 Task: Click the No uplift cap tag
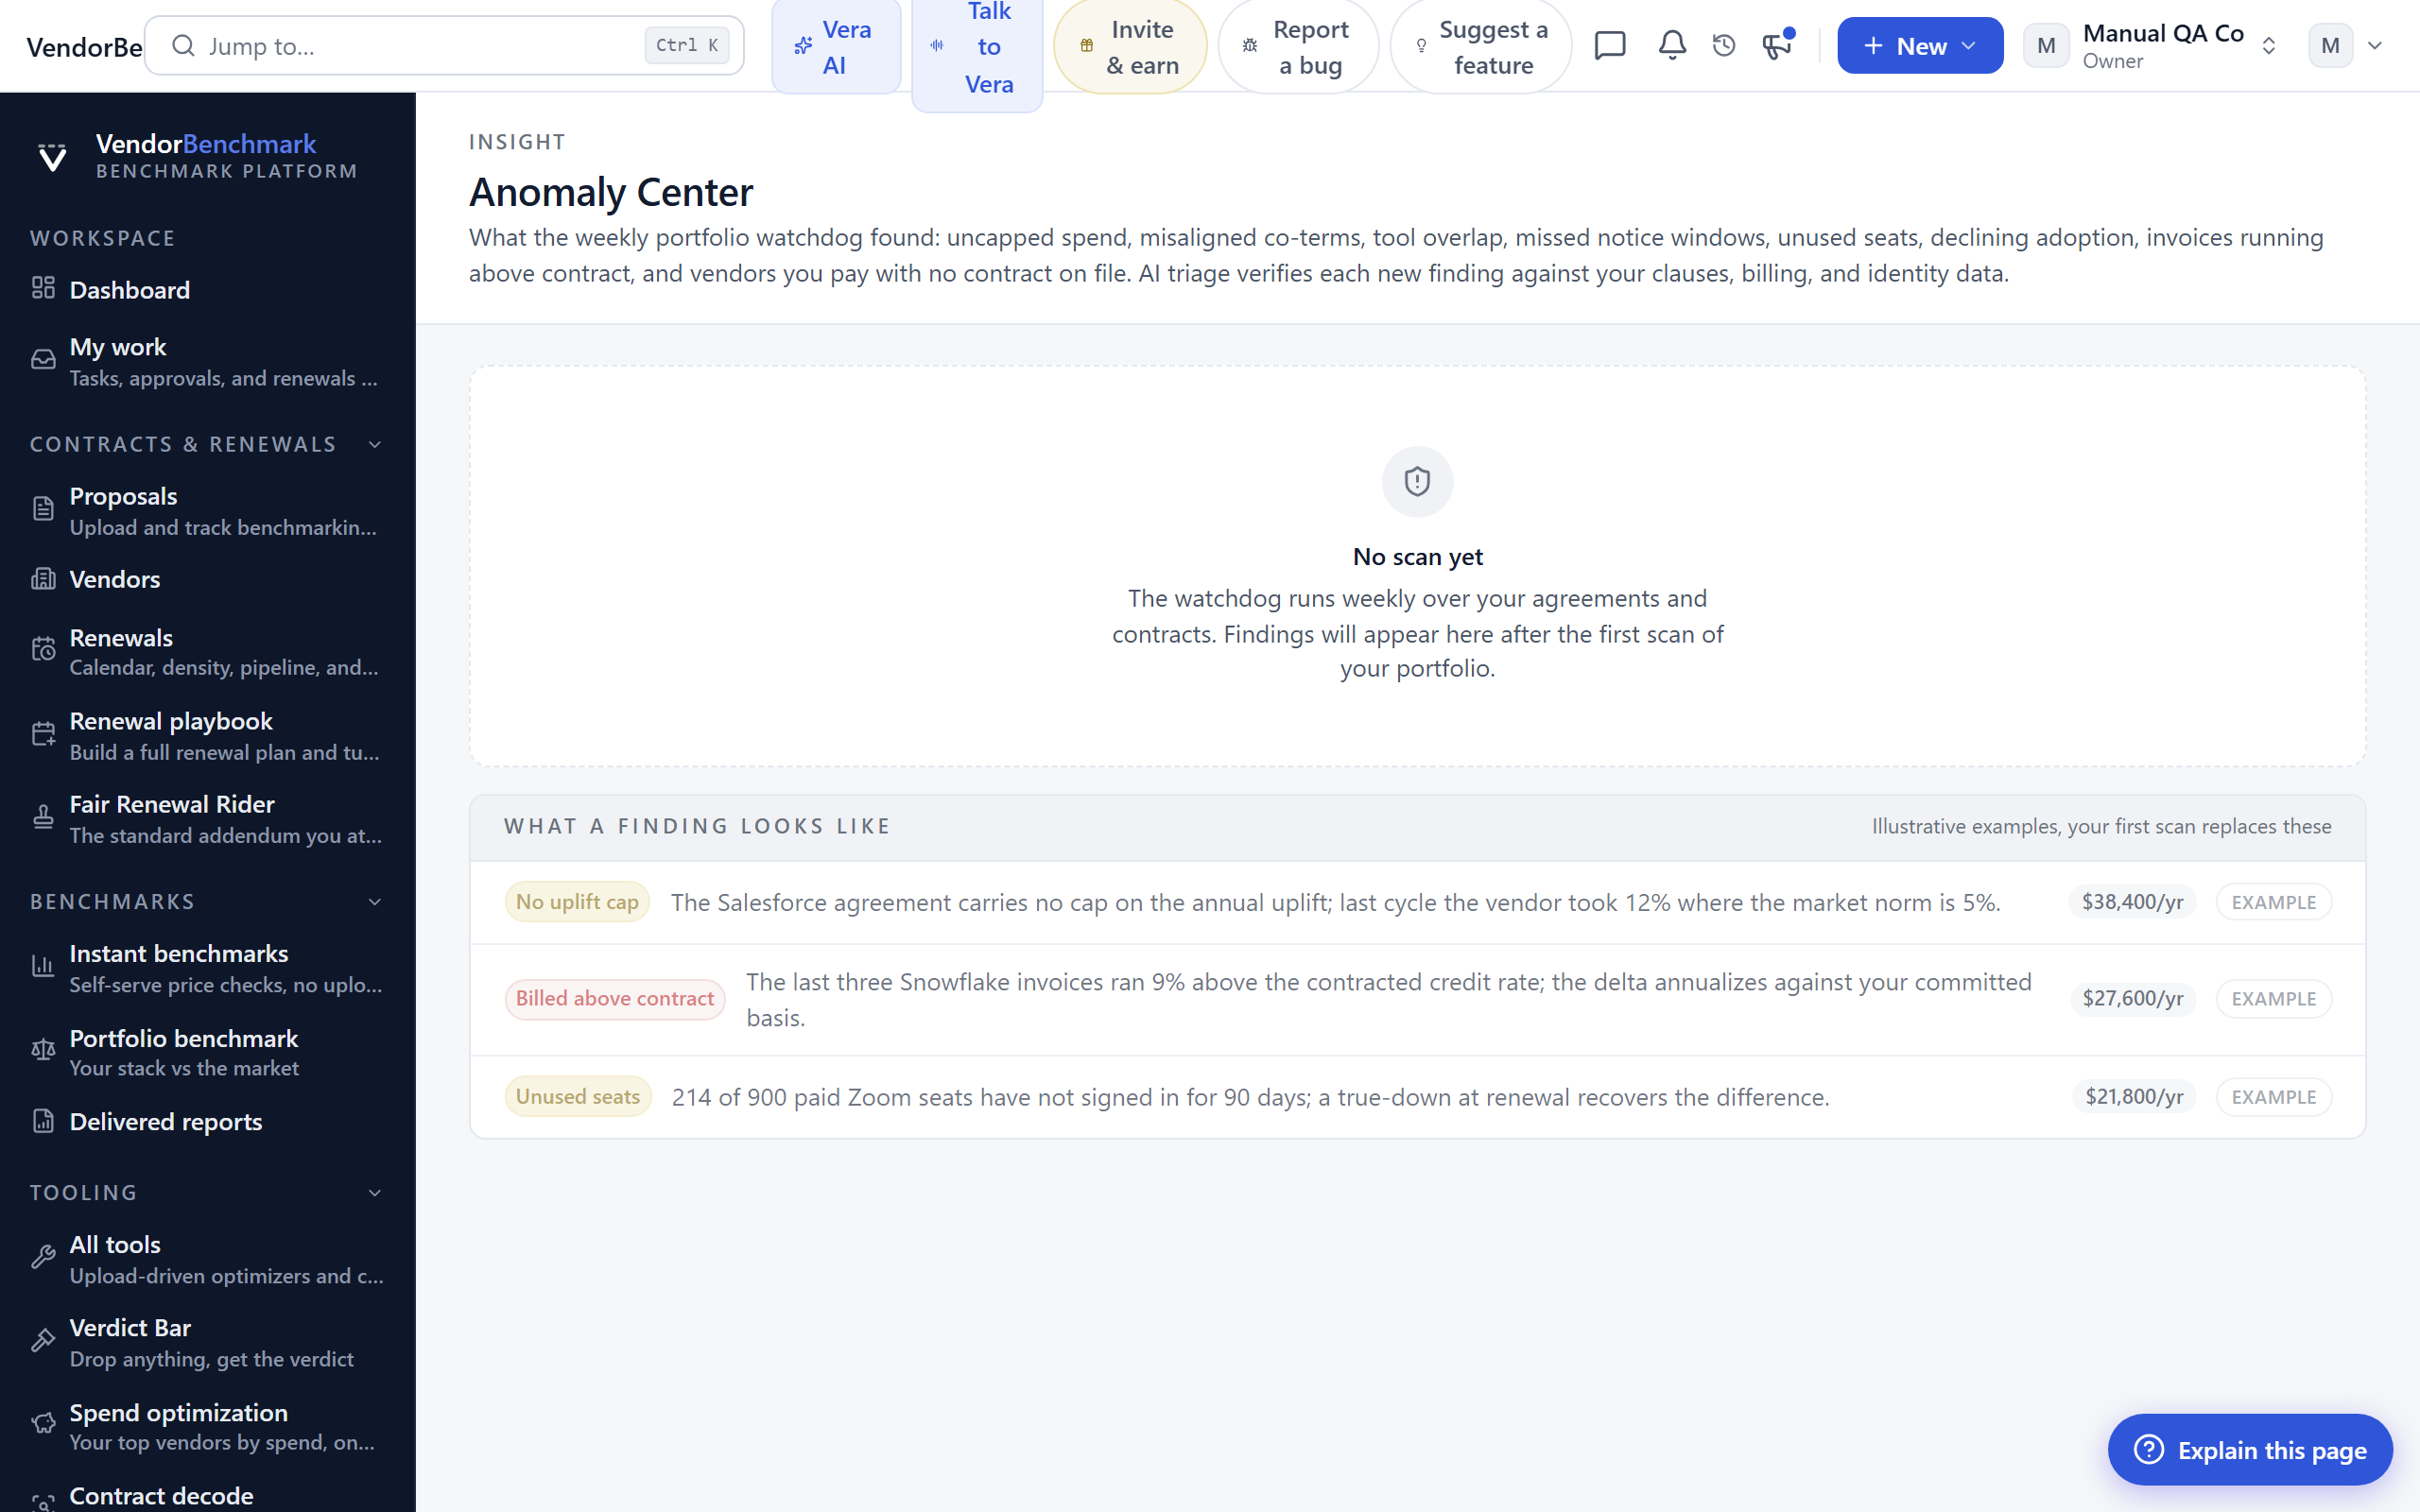click(577, 902)
